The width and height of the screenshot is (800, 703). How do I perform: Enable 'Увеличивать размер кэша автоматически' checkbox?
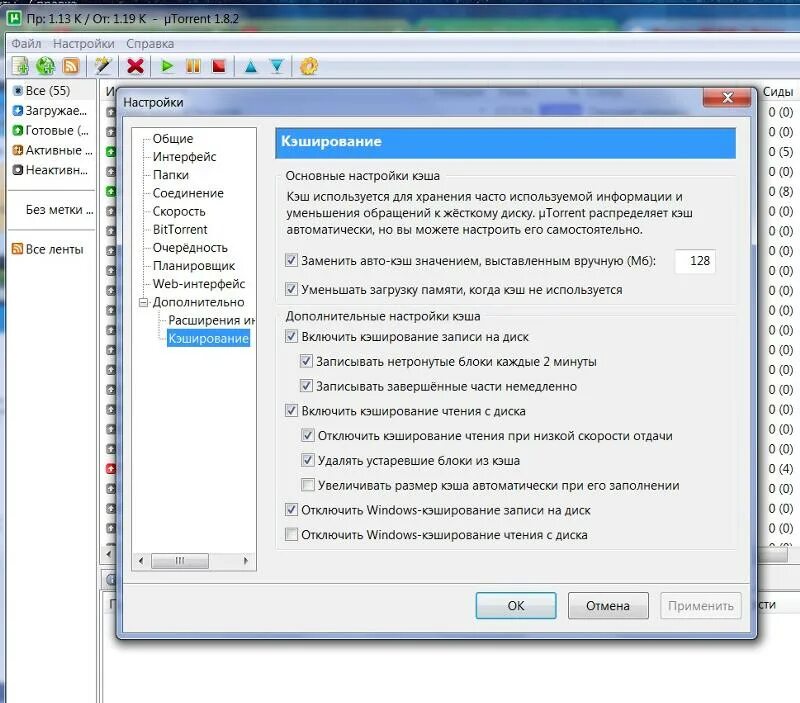click(x=307, y=485)
